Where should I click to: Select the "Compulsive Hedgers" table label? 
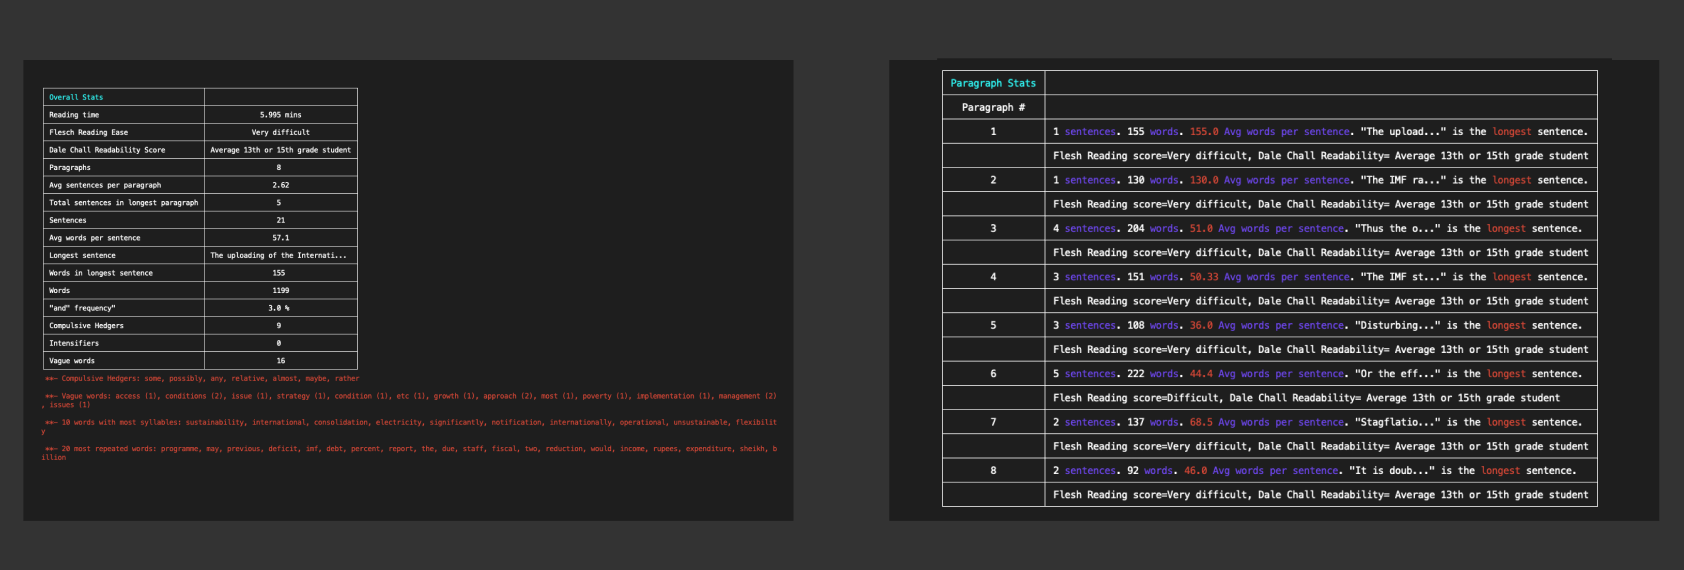(86, 326)
